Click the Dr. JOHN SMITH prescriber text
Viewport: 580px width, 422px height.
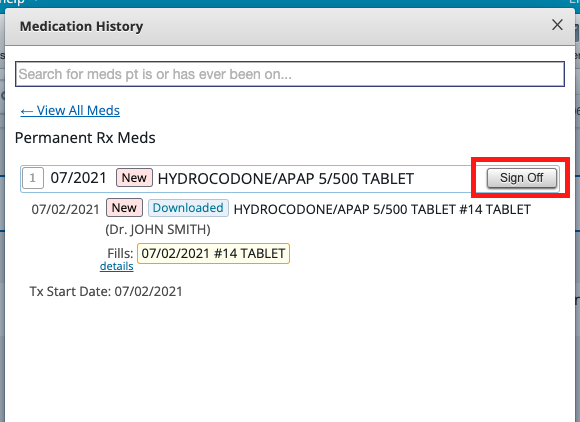point(158,230)
